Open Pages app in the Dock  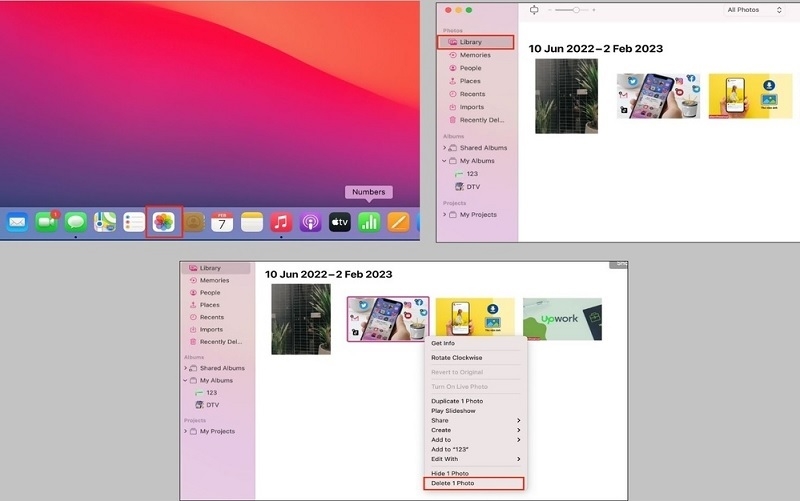point(398,222)
